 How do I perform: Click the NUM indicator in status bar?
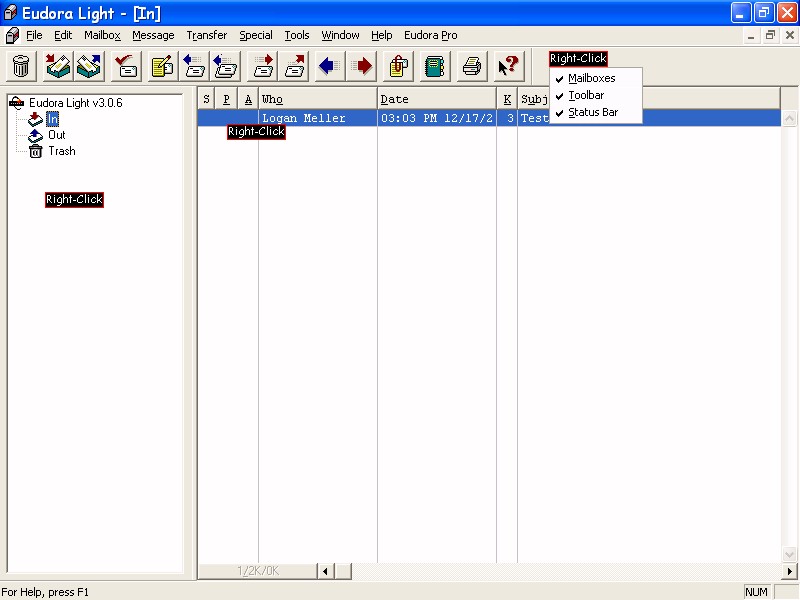757,592
